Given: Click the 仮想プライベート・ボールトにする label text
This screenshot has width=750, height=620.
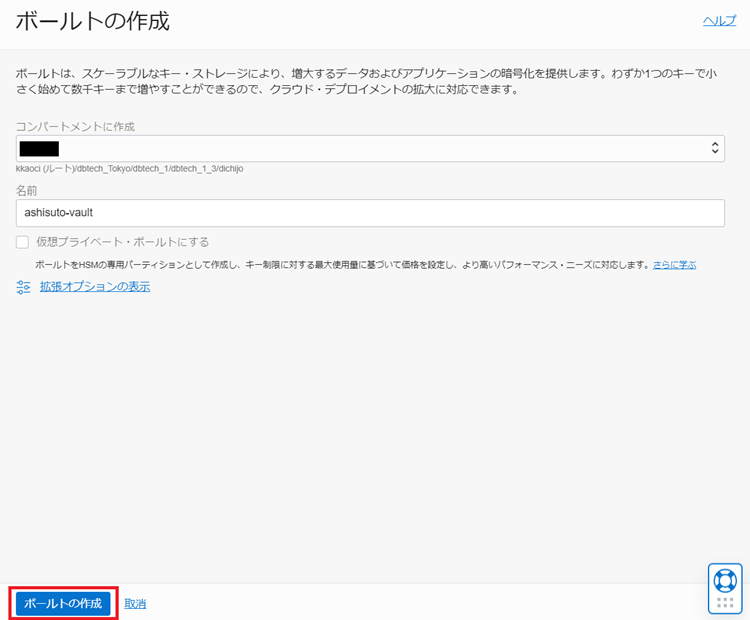Looking at the screenshot, I should click(122, 242).
